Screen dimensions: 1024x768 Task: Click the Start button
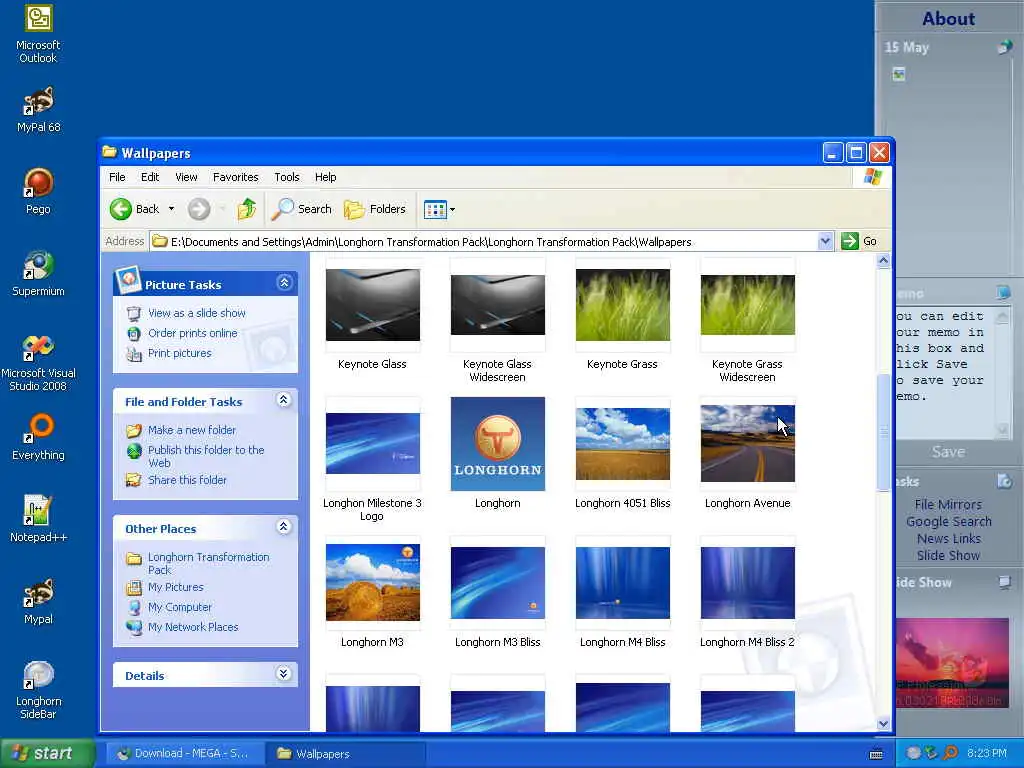(x=47, y=753)
